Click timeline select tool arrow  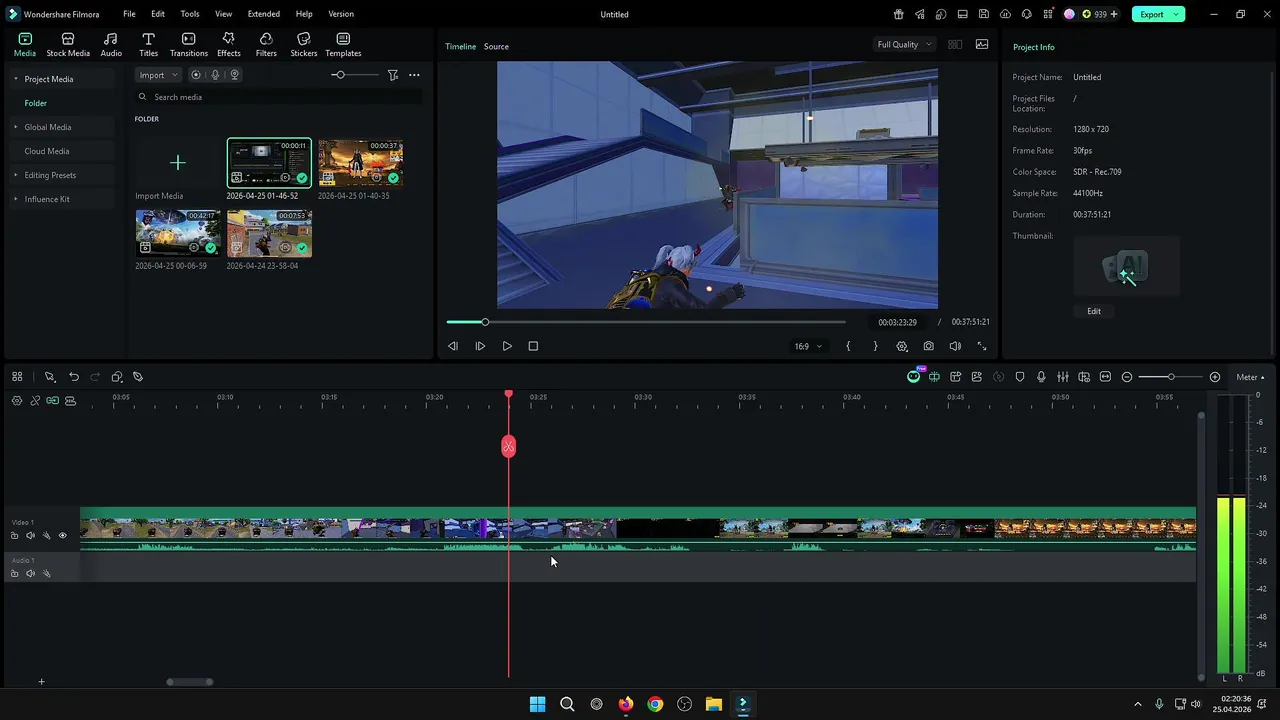(x=49, y=377)
